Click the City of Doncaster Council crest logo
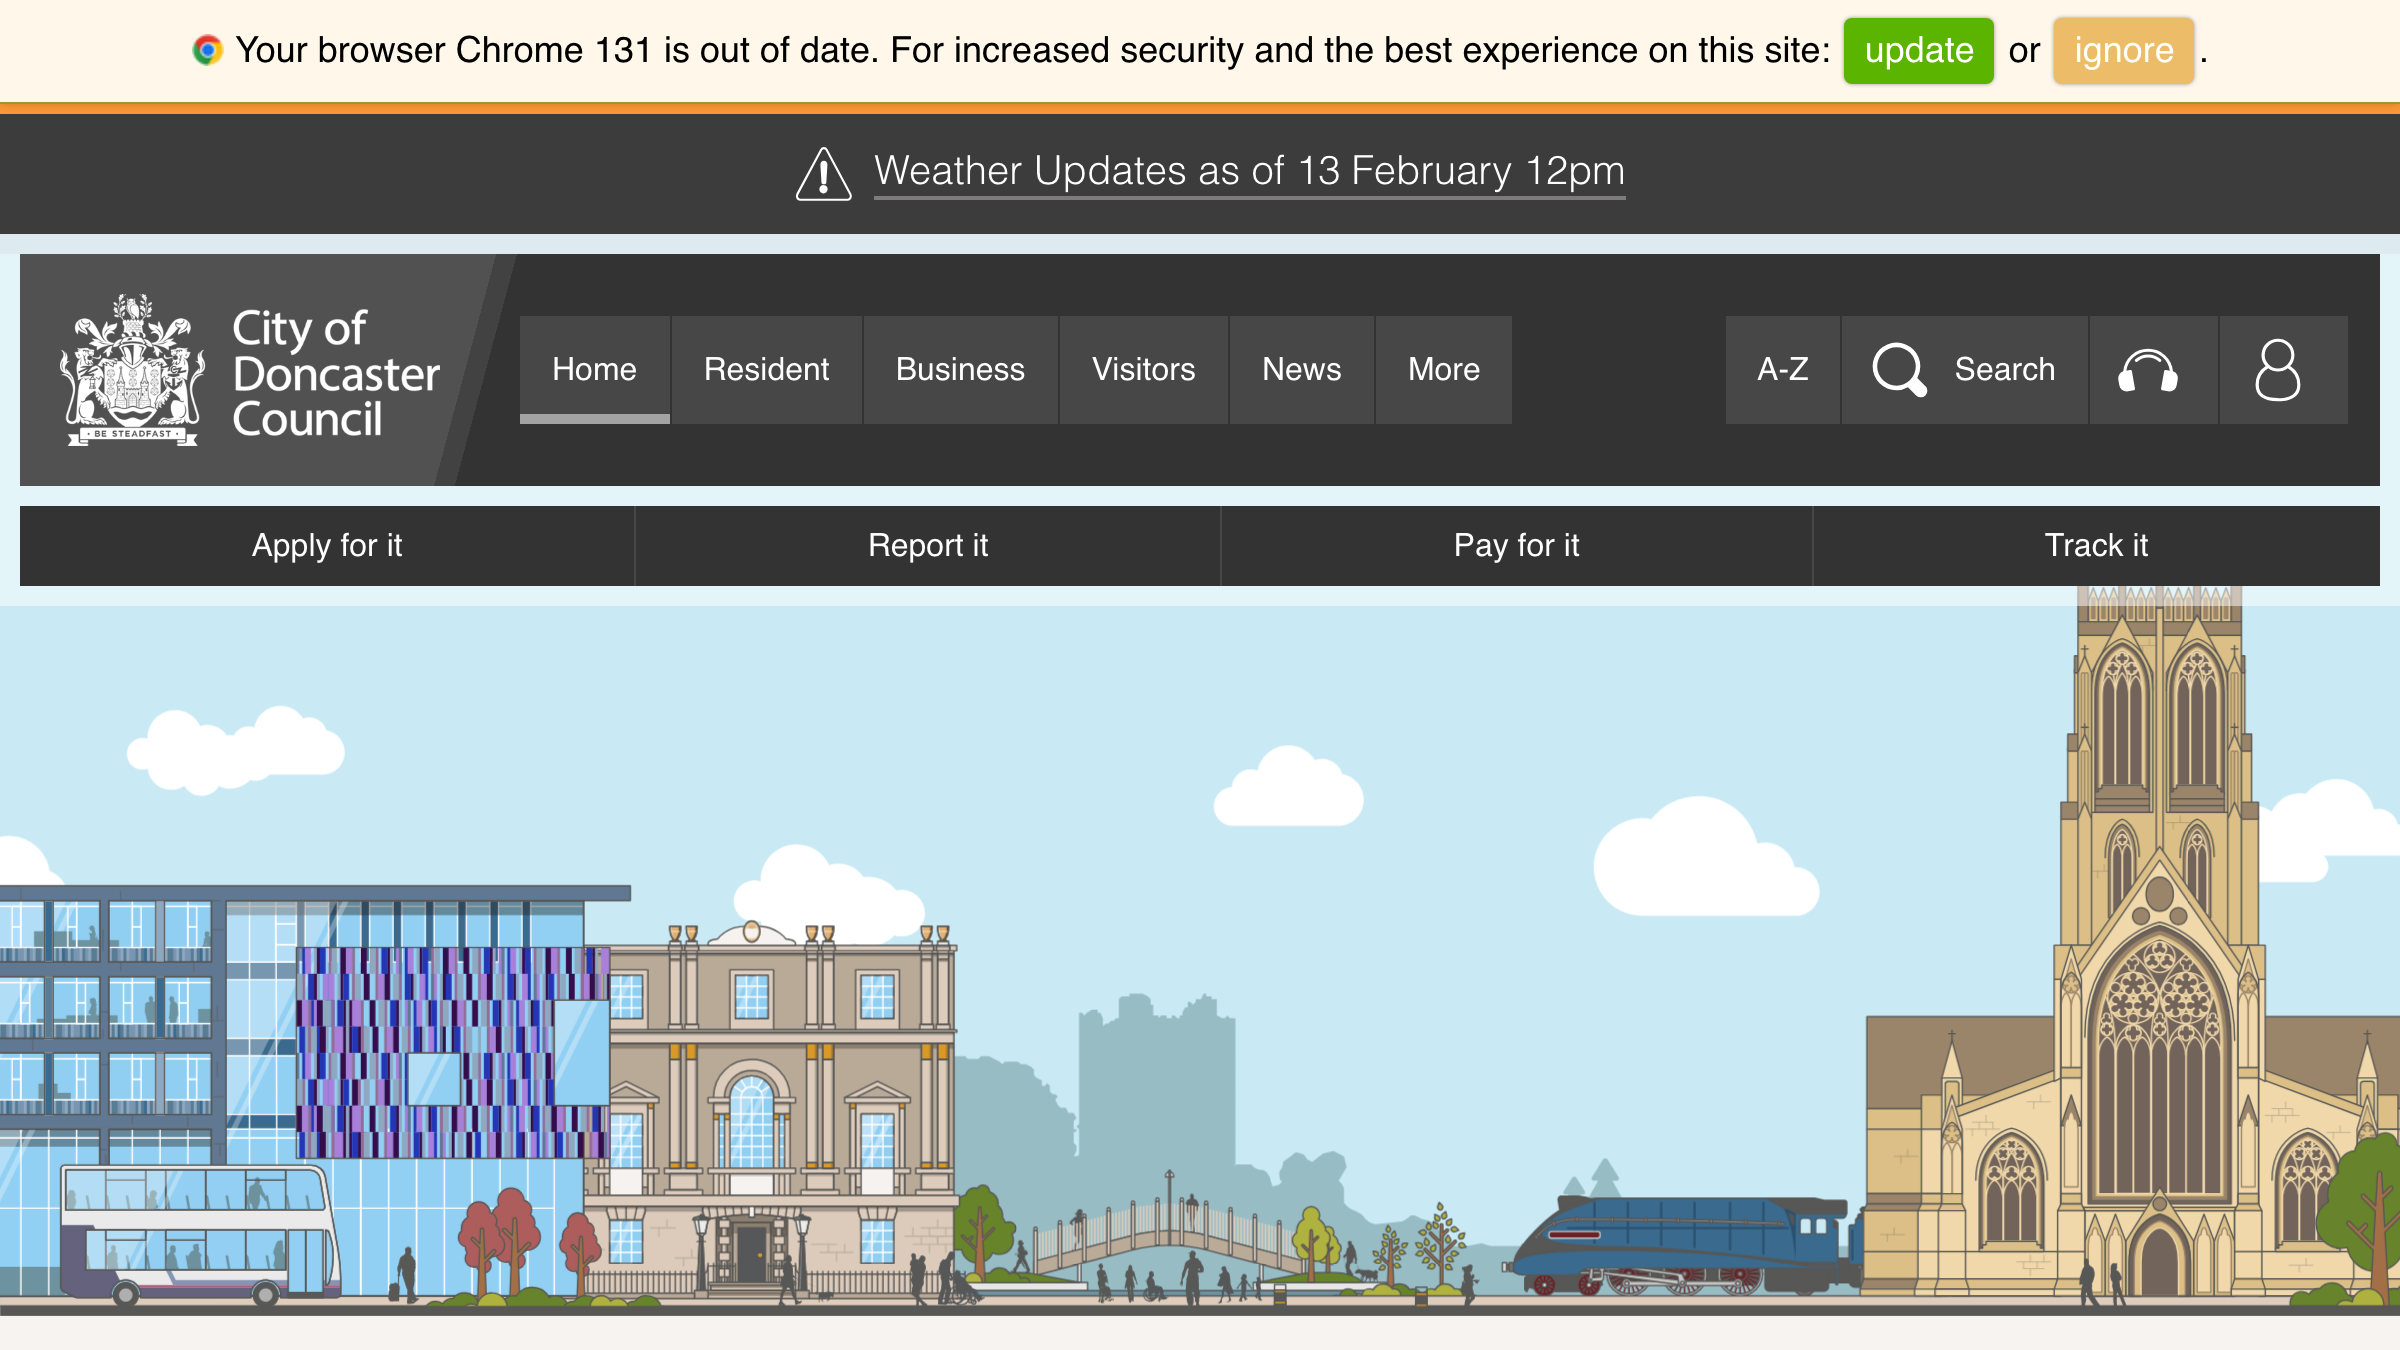Screen dimensions: 2400x1350 (131, 371)
